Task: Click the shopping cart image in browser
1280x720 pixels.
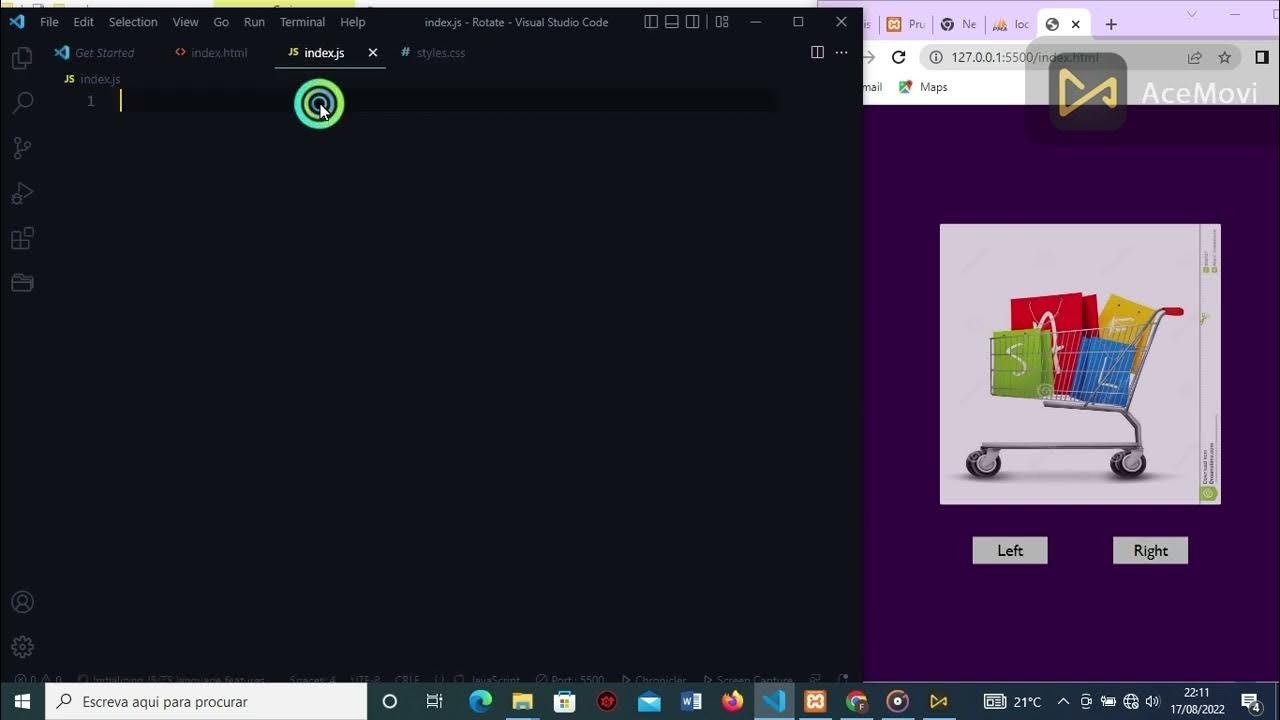Action: (1080, 364)
